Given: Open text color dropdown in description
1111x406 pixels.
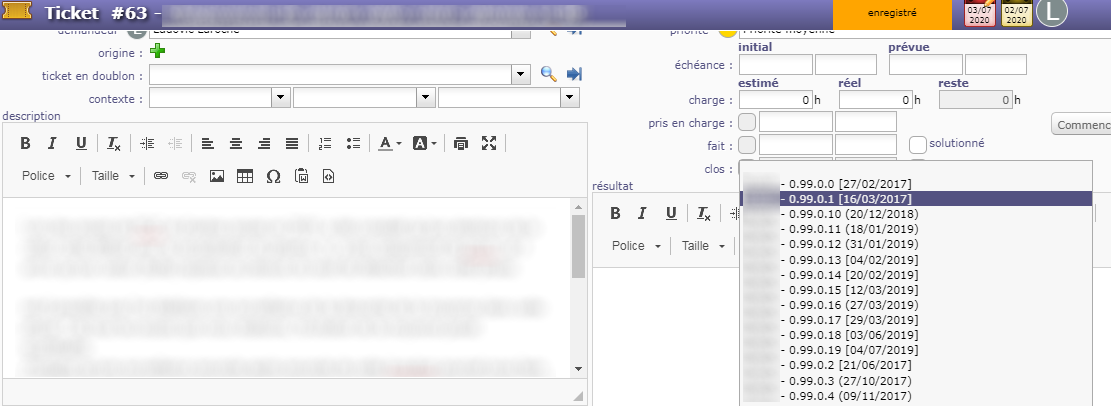Looking at the screenshot, I should pos(389,143).
